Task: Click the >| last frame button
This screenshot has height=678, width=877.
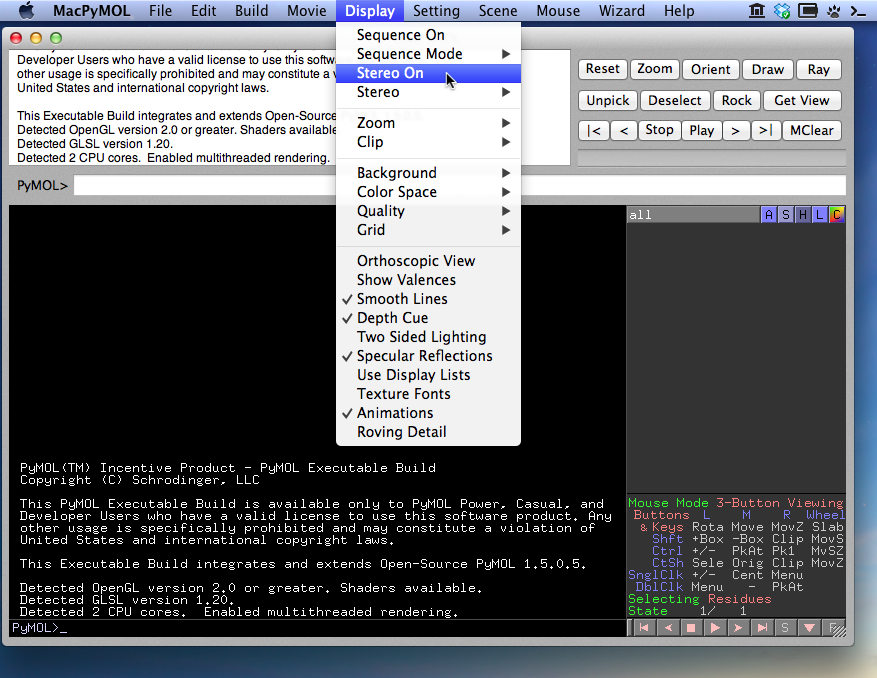Action: tap(766, 130)
